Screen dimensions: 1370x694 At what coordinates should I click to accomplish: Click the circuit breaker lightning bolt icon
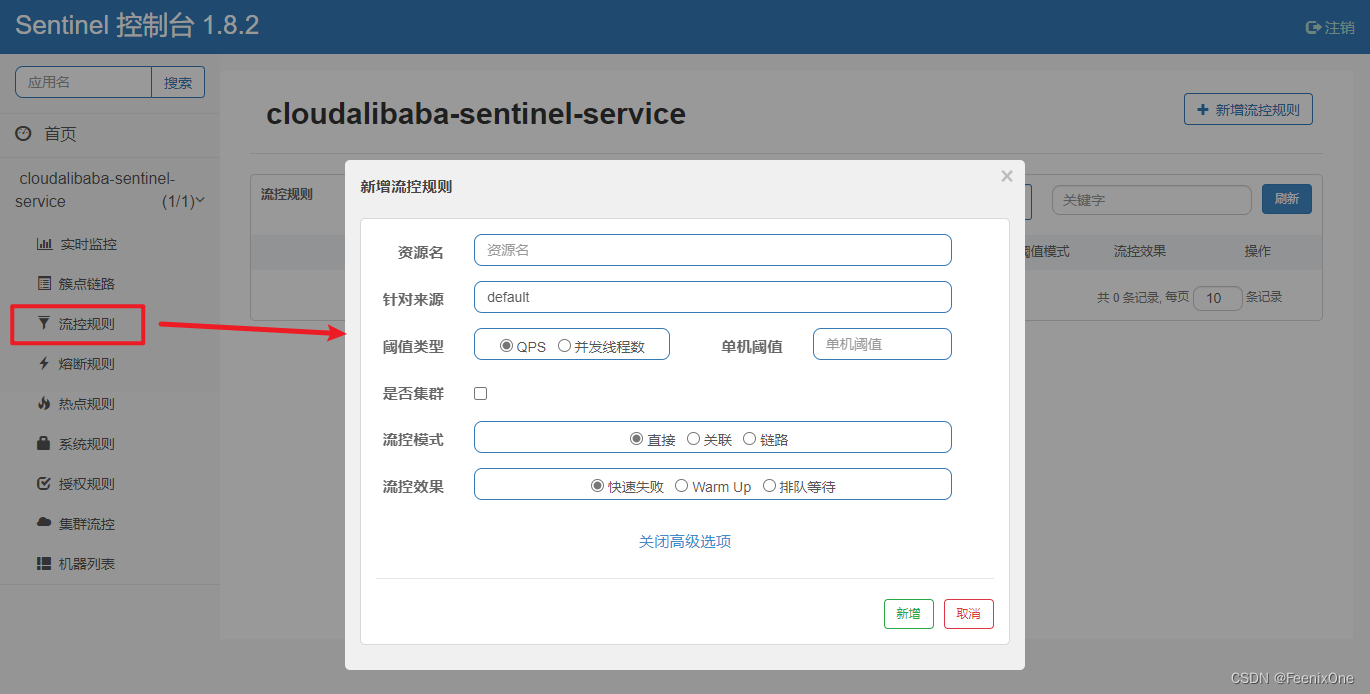44,364
